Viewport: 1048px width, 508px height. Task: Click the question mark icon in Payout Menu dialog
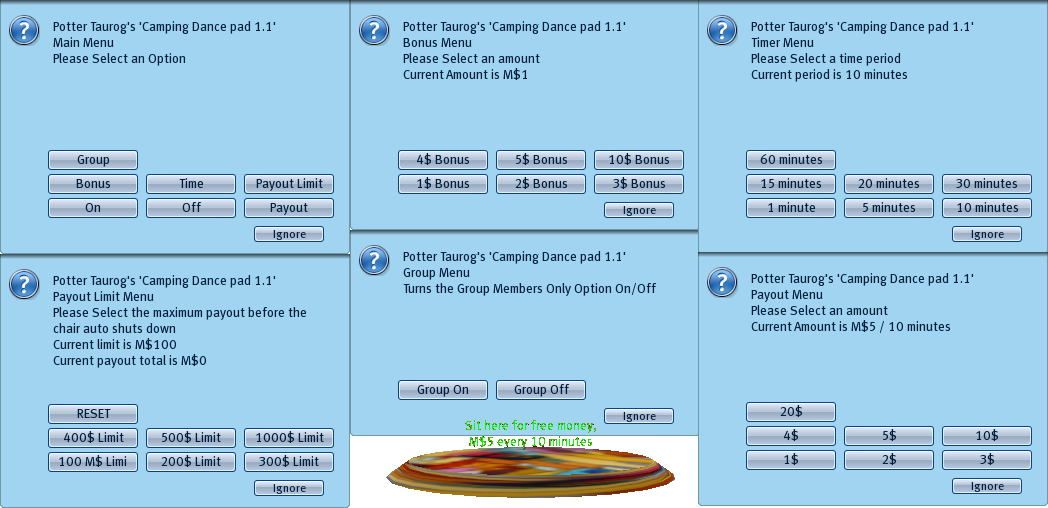[722, 282]
